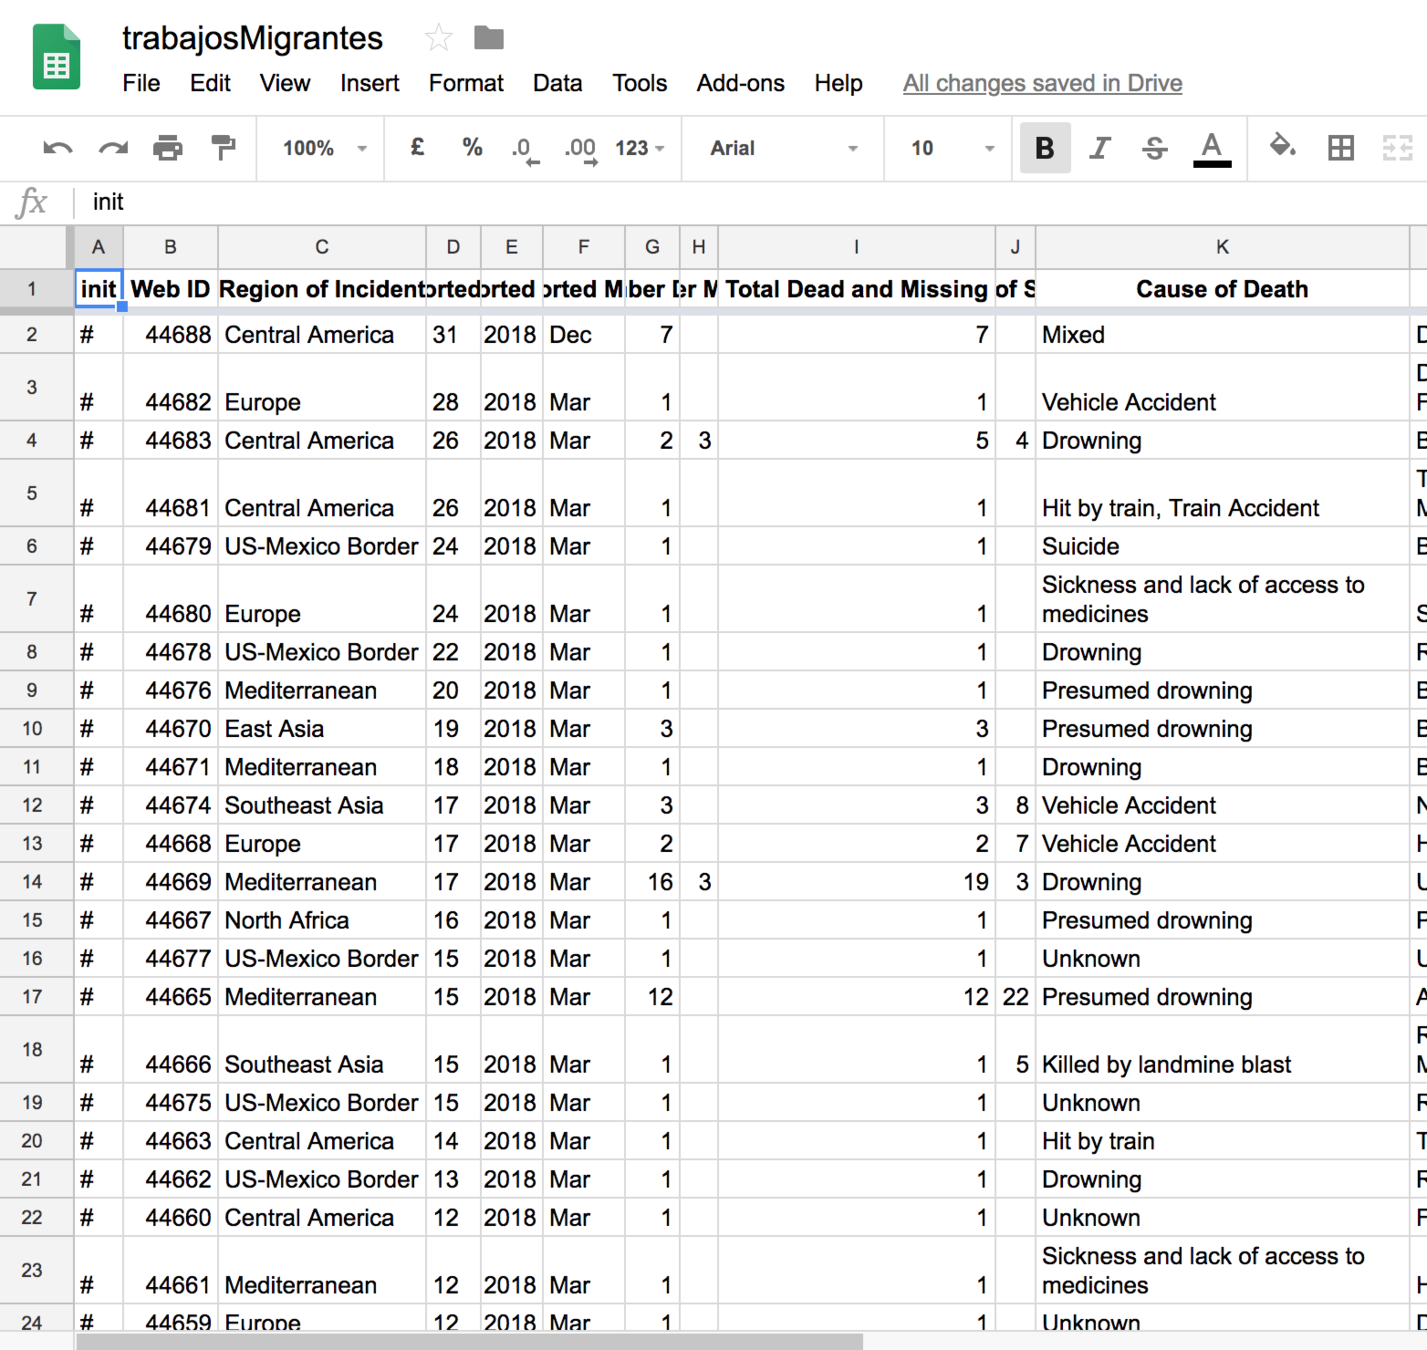1427x1350 pixels.
Task: Open the Edit menu
Action: (x=210, y=83)
